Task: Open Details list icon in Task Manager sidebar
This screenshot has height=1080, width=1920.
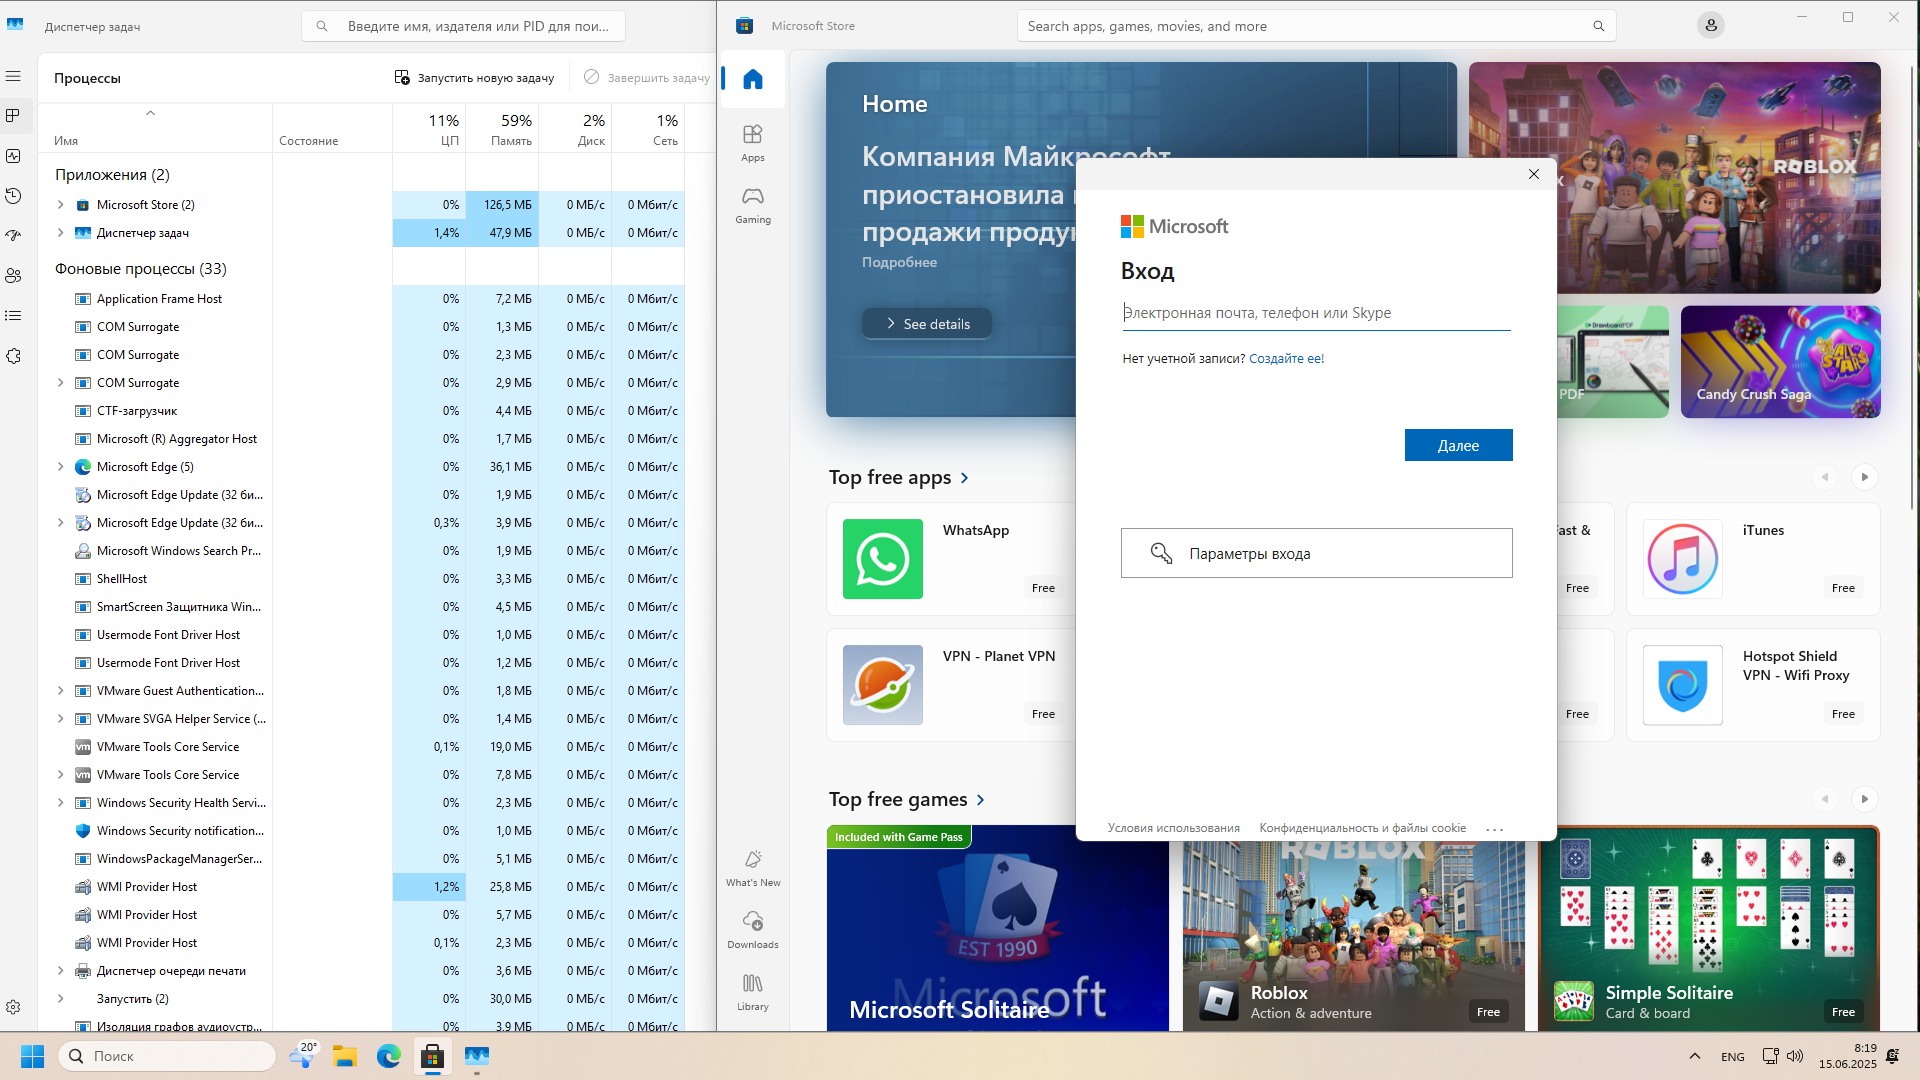Action: tap(13, 316)
